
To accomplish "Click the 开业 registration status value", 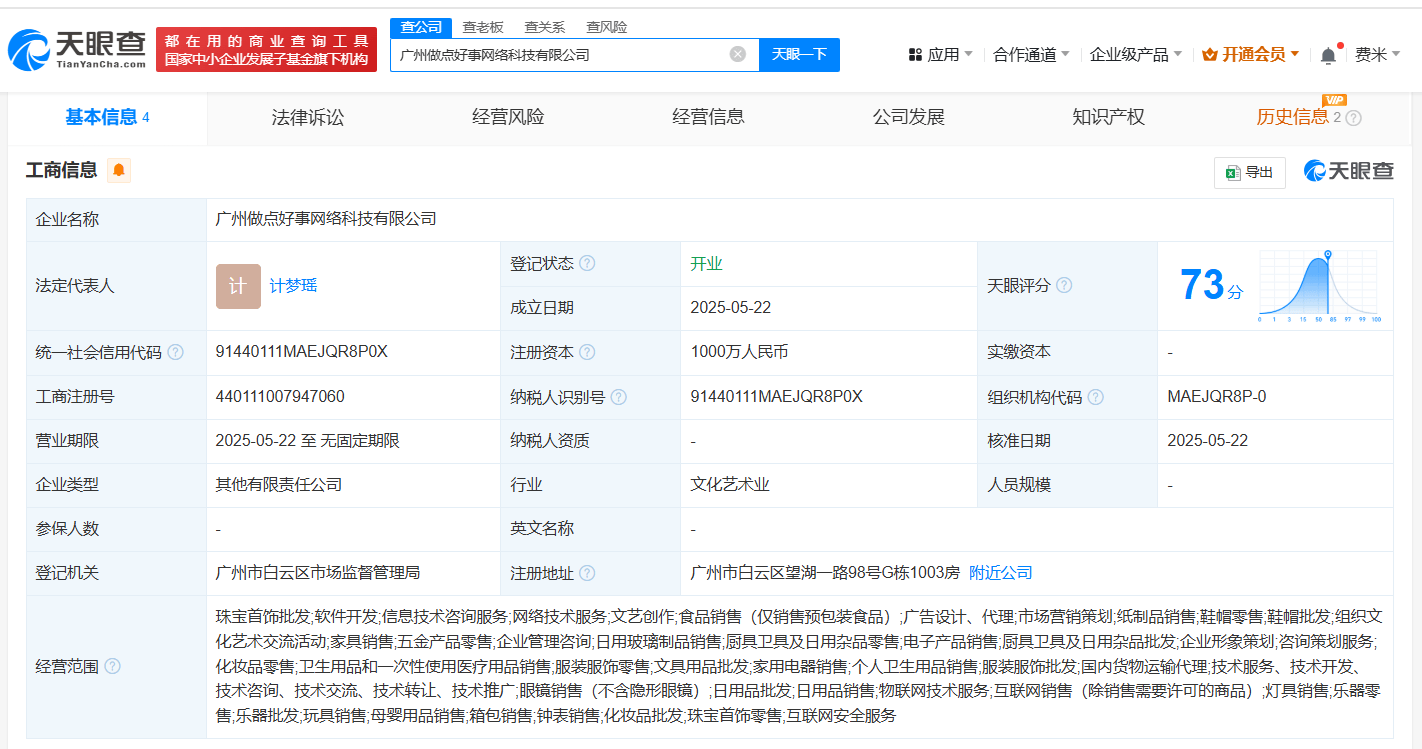I will click(x=706, y=264).
